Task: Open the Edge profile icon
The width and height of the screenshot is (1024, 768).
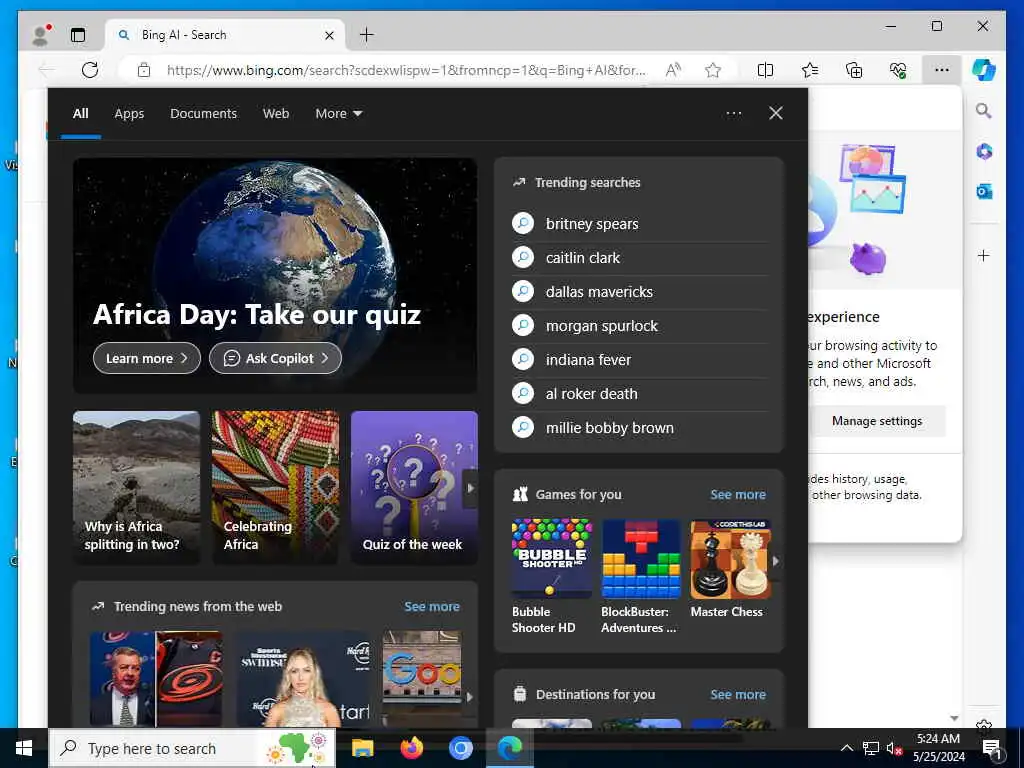Action: (x=40, y=35)
